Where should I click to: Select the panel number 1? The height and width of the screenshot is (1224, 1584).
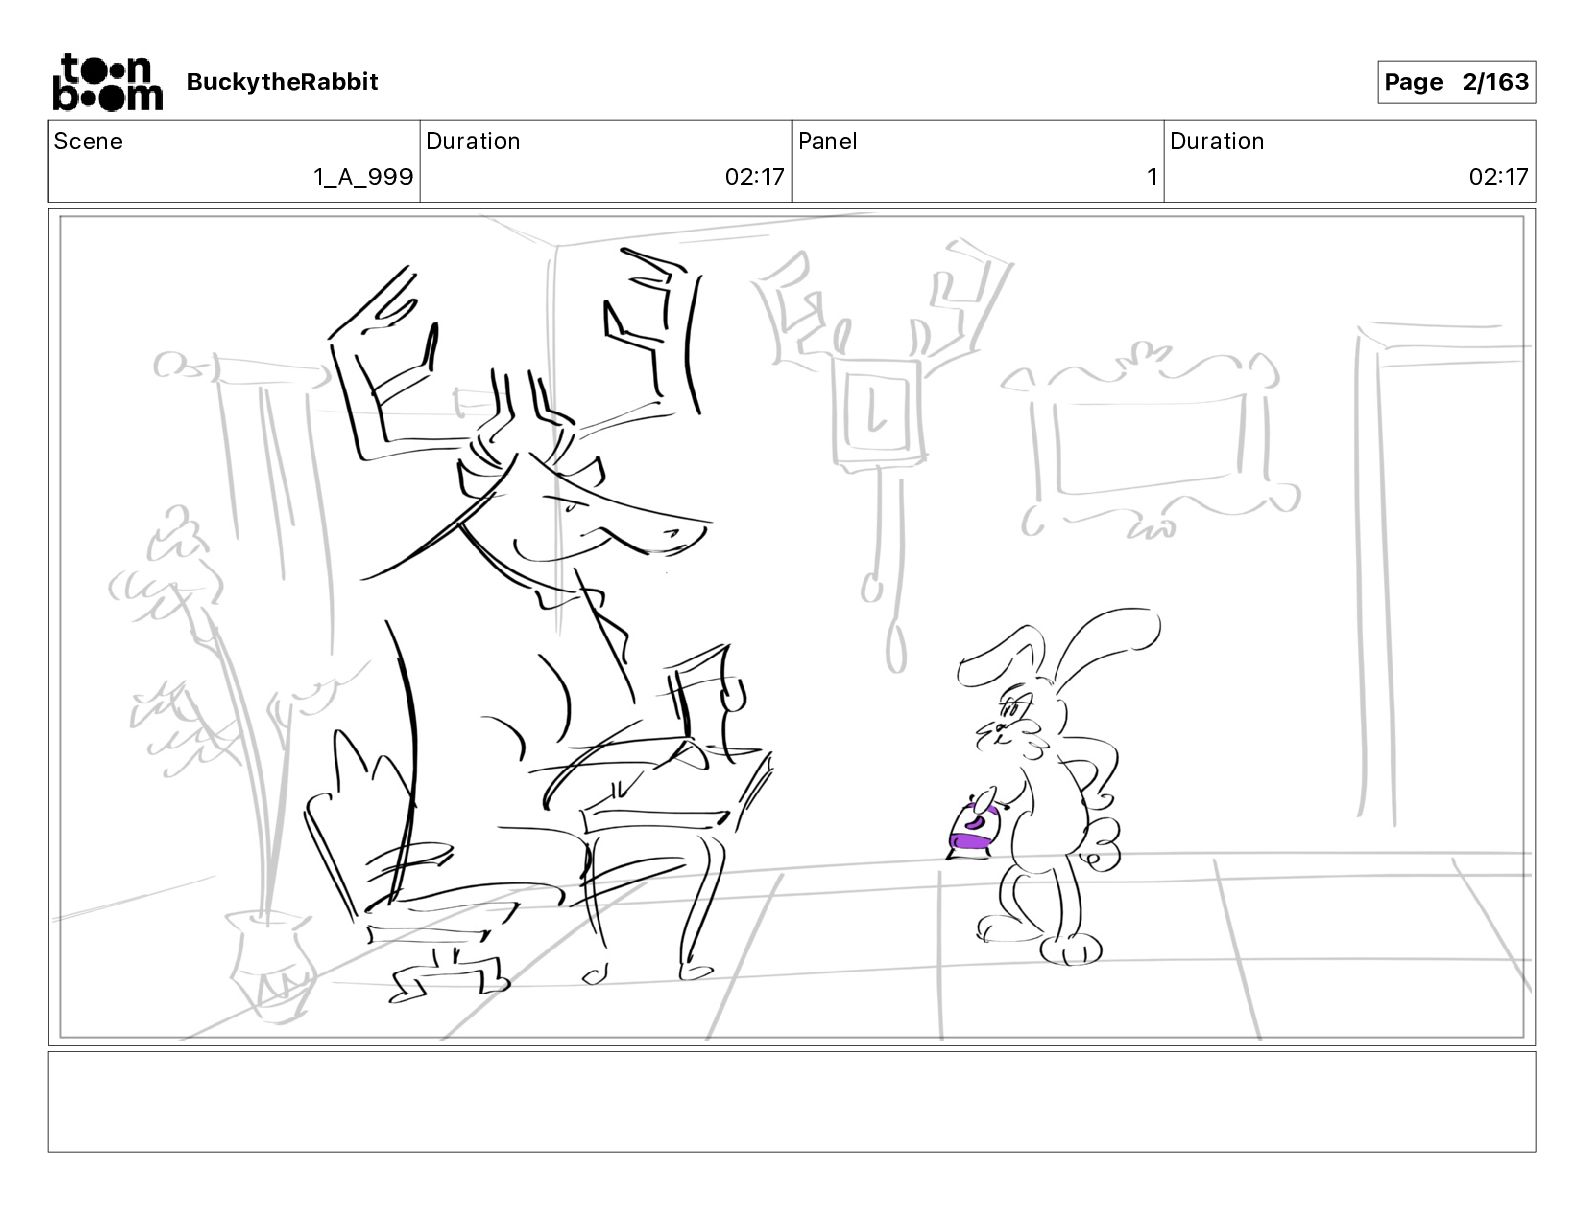pos(1151,177)
